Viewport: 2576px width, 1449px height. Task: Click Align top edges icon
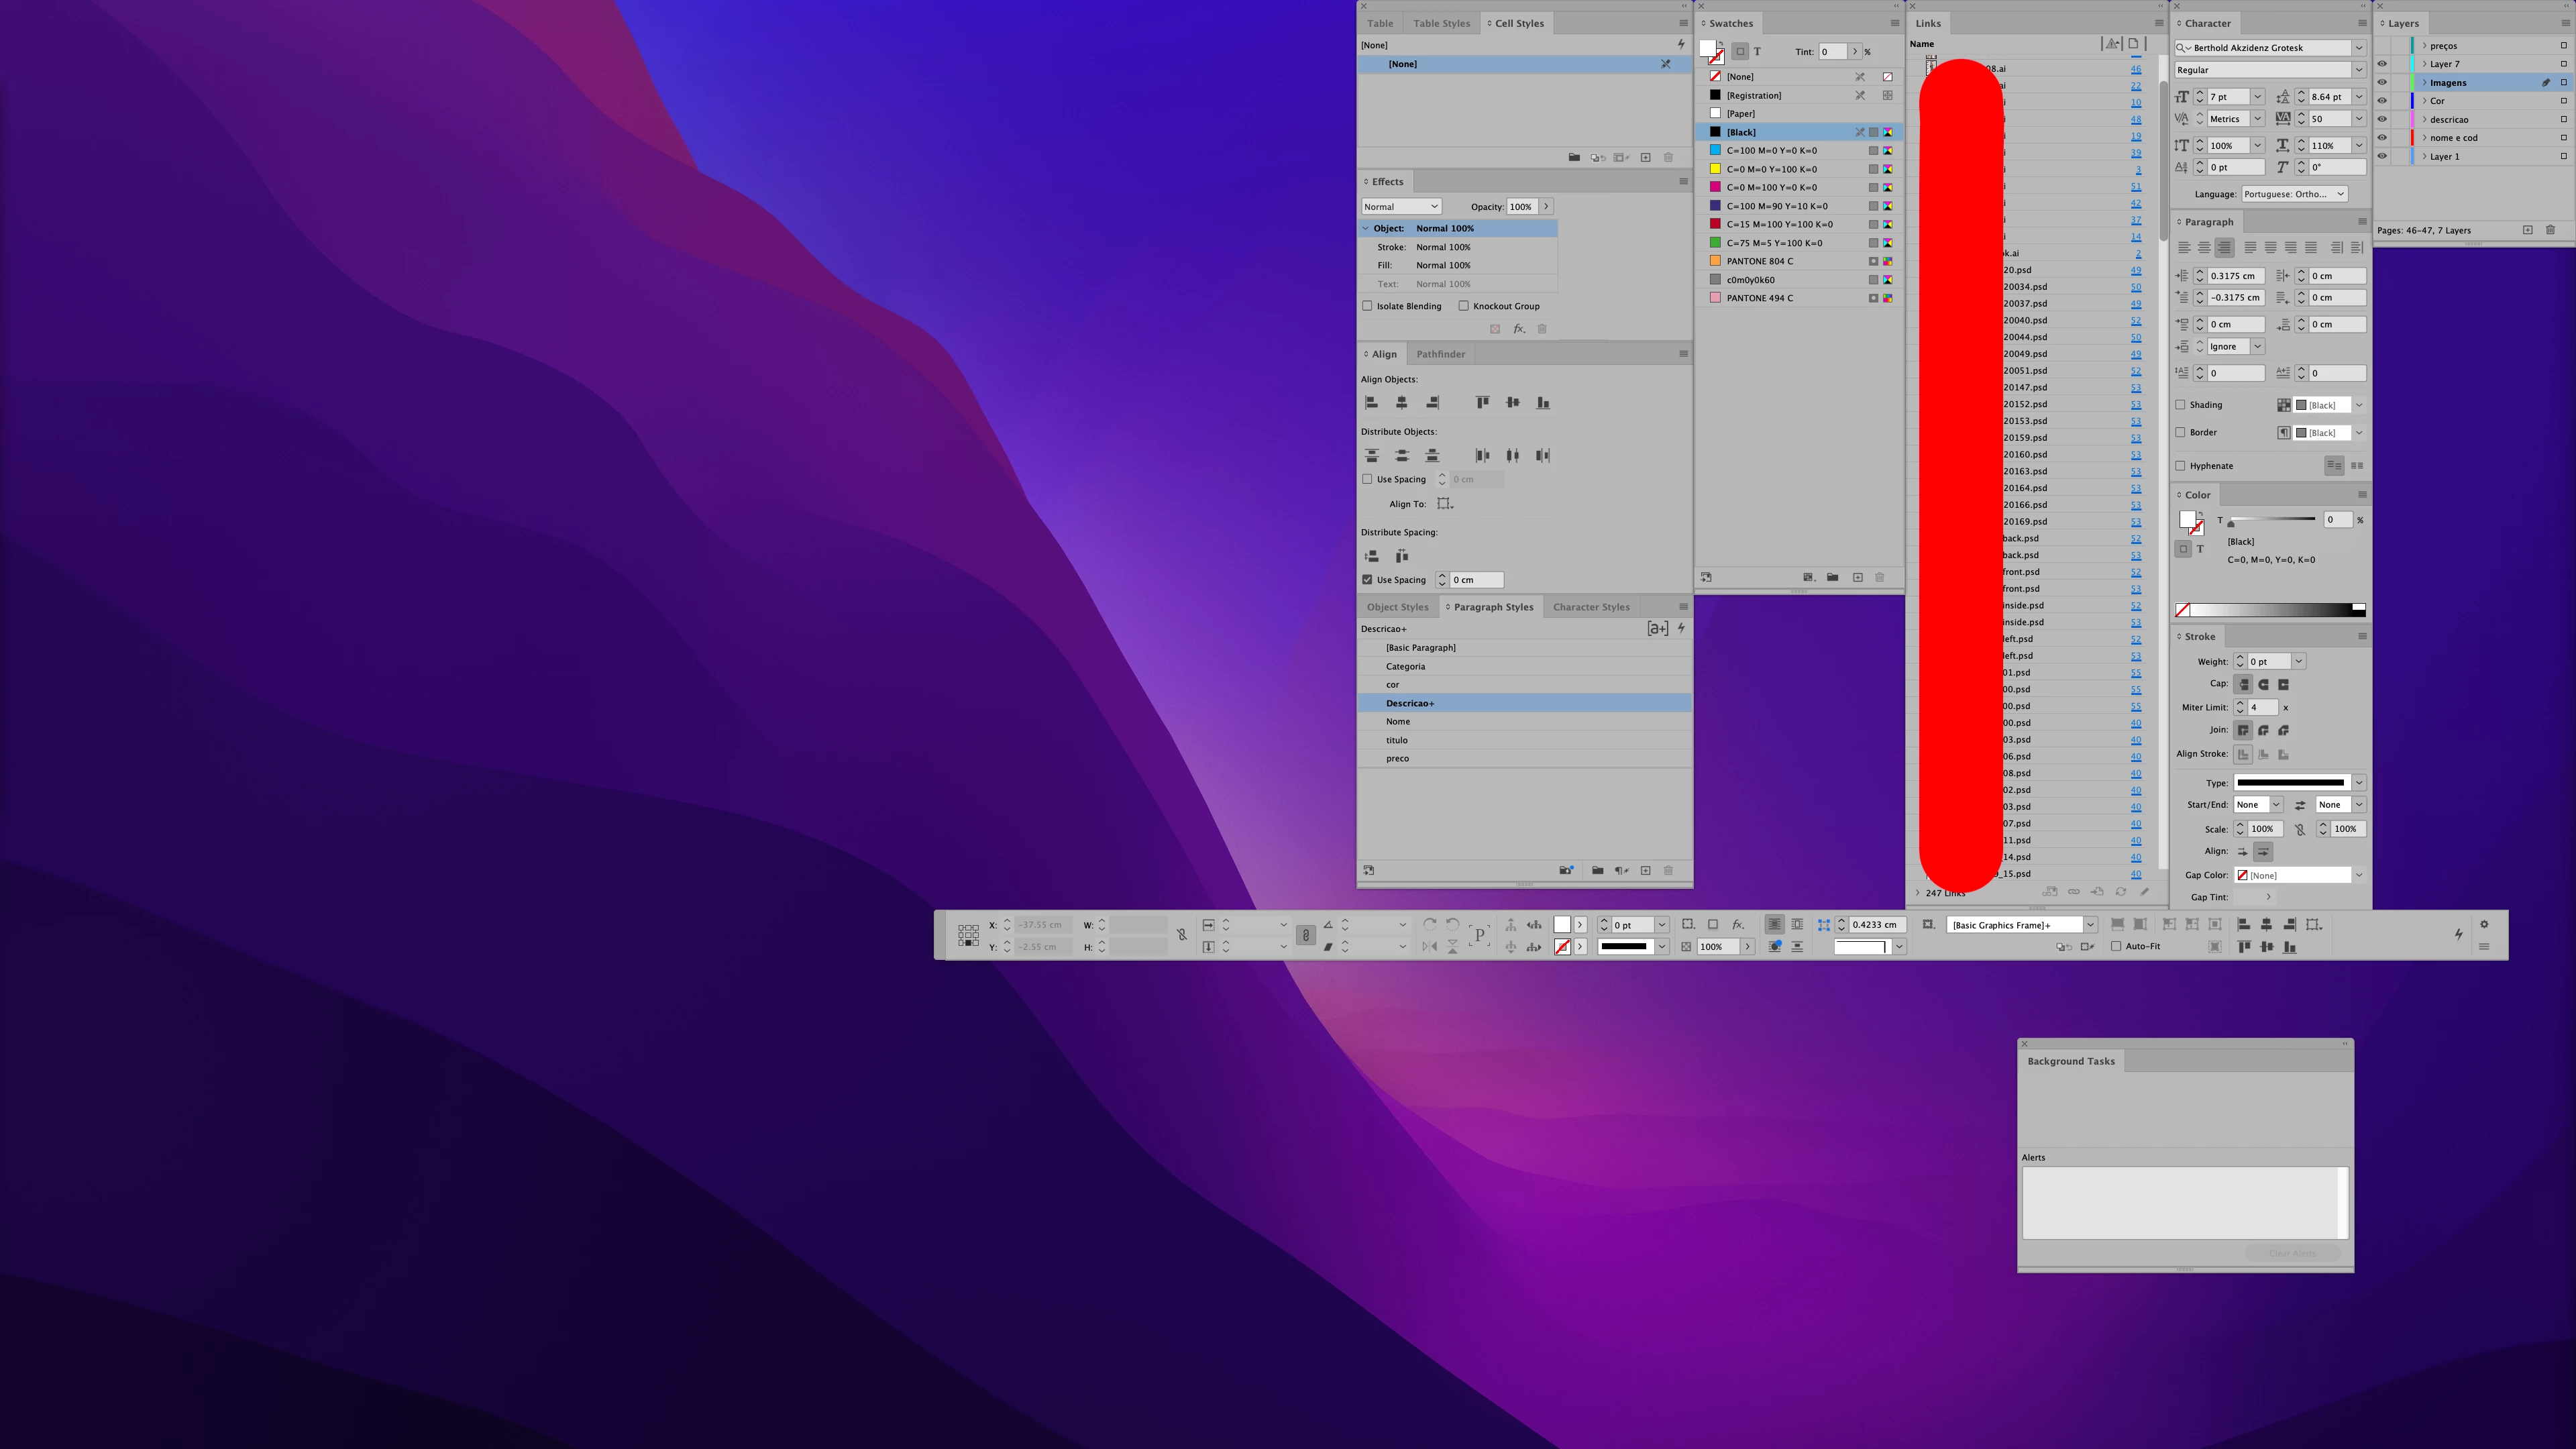(1482, 403)
